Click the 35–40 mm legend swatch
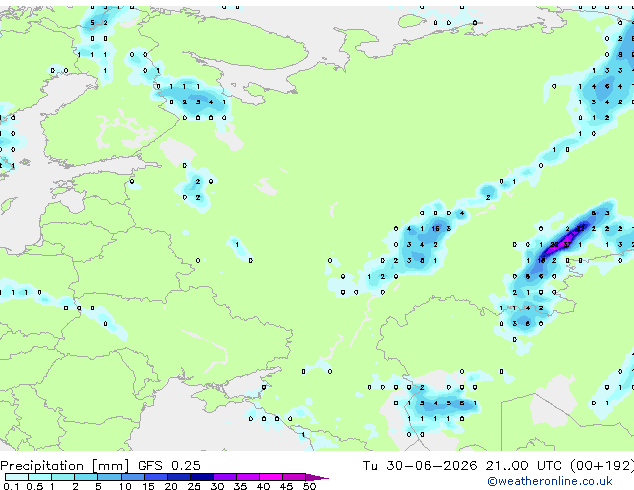This screenshot has height=490, width=634. click(248, 477)
